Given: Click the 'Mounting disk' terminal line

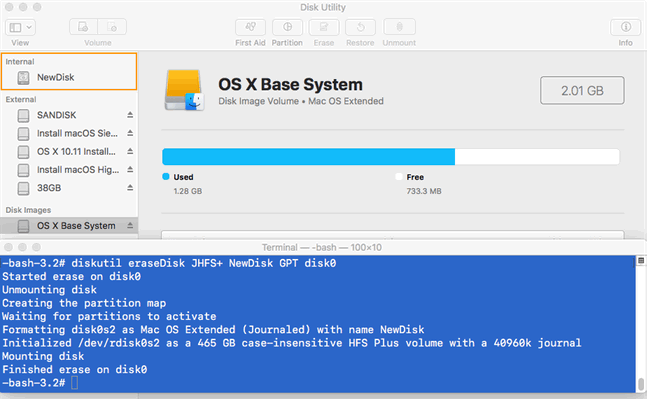Looking at the screenshot, I should tap(43, 356).
